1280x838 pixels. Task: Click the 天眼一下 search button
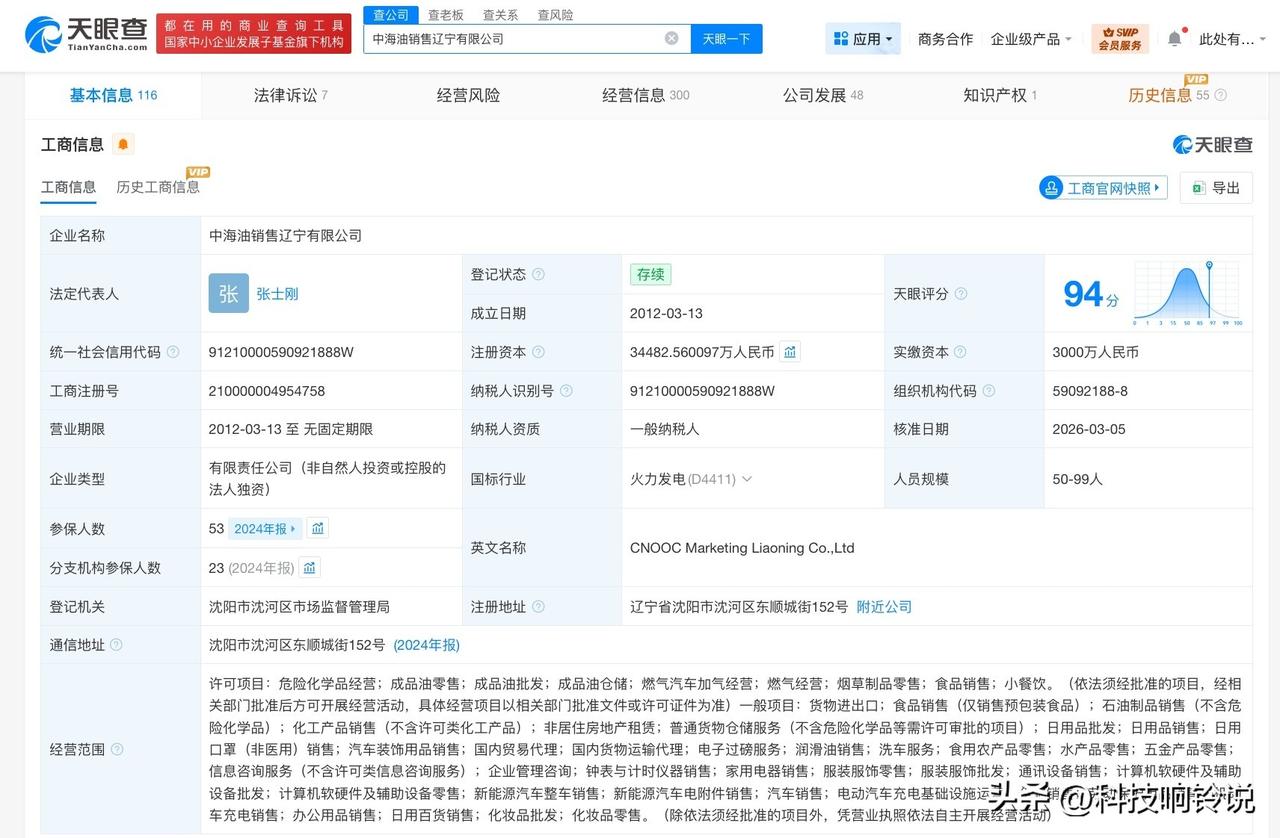click(x=727, y=37)
